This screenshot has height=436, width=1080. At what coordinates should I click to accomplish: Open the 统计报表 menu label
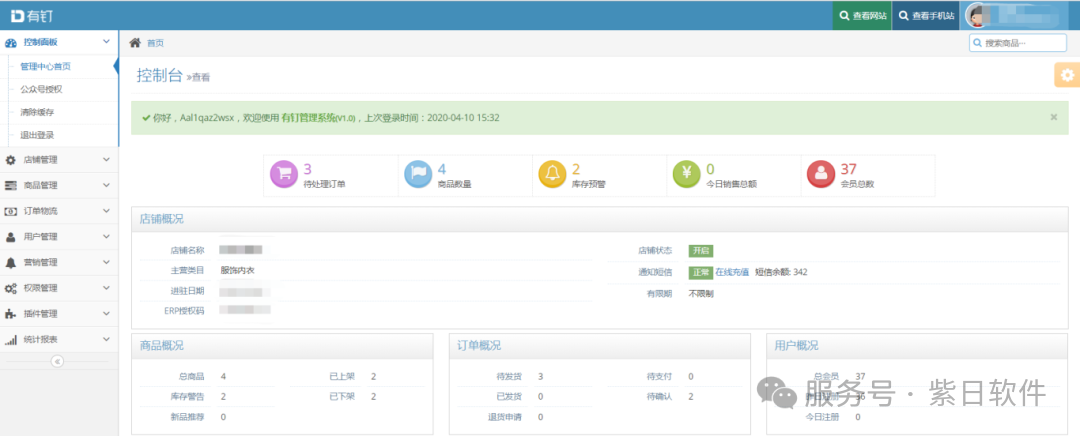point(41,340)
